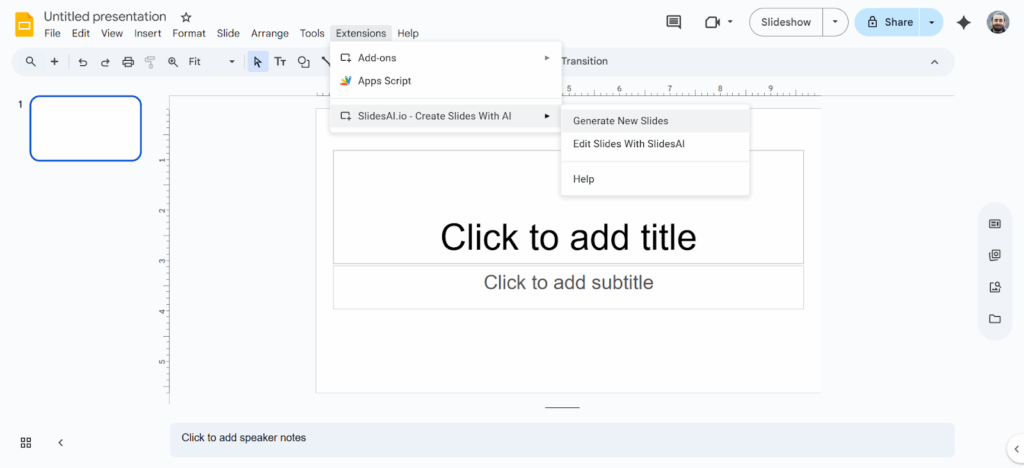Expand the Slideshow options dropdown arrow
This screenshot has height=468, width=1024.
coord(835,22)
